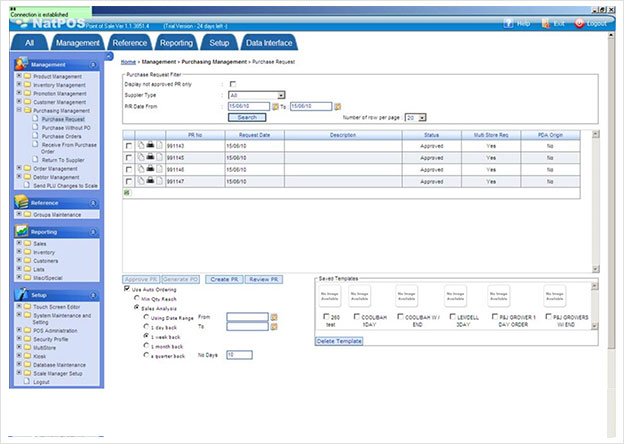Screen dimensions: 624x444
Task: Expand Sales reporting tree node
Action: (19, 243)
